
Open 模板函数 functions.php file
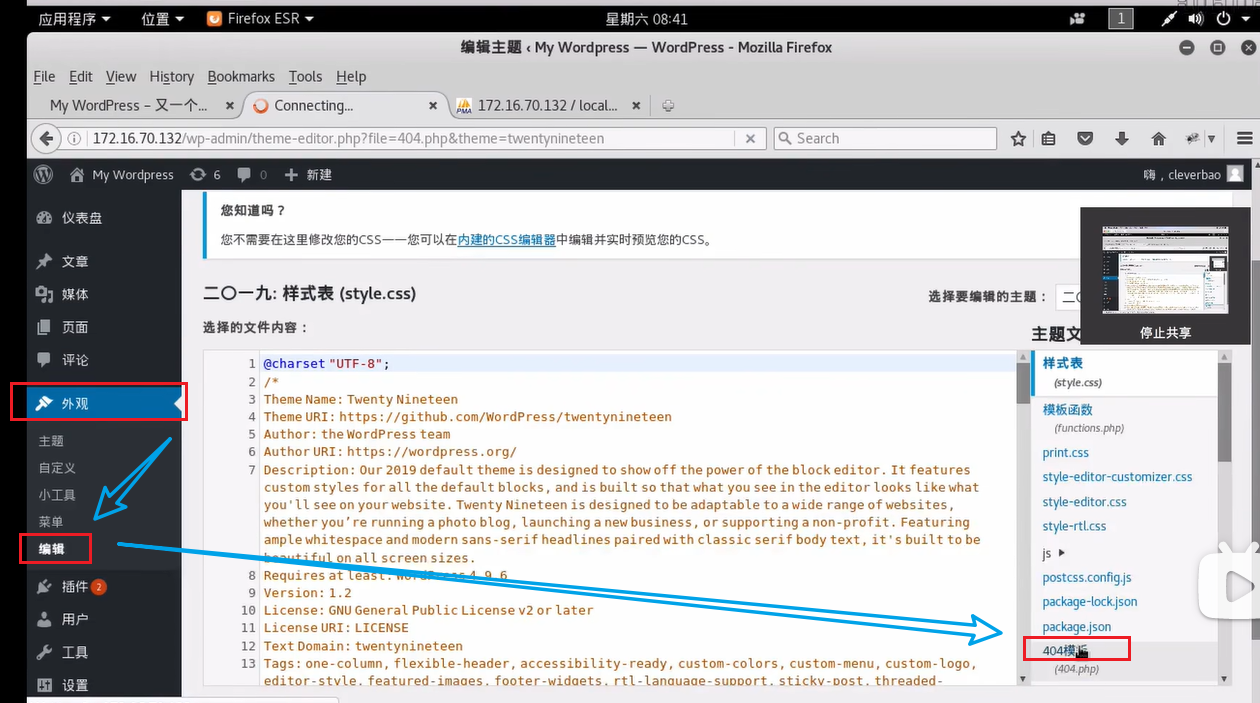(x=1067, y=409)
